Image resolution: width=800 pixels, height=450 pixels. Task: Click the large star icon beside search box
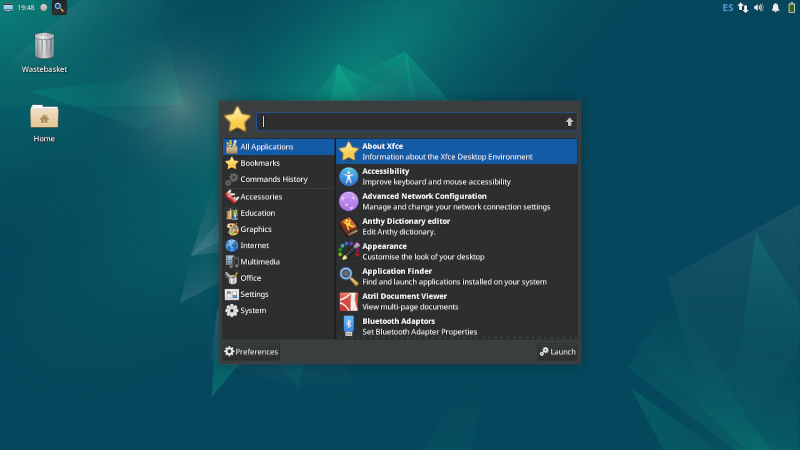237,120
